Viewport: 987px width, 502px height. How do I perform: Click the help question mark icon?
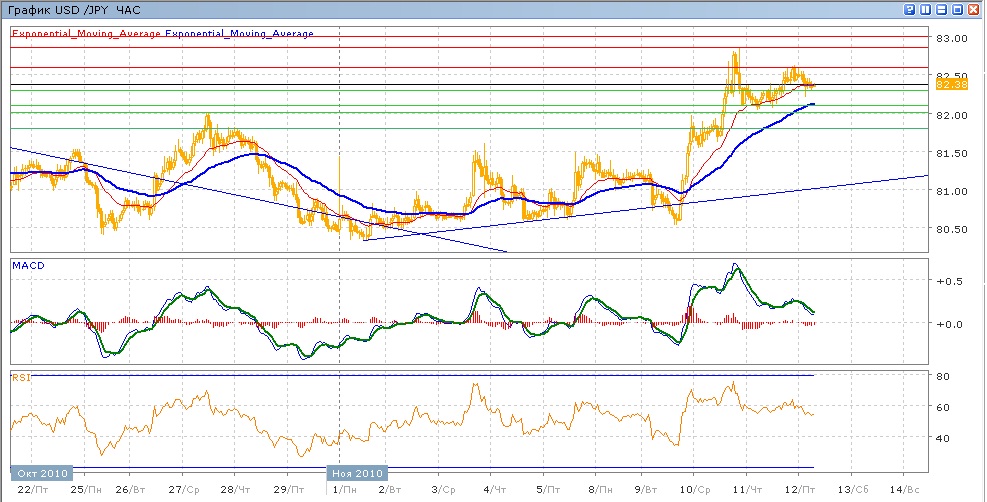pyautogui.click(x=910, y=9)
